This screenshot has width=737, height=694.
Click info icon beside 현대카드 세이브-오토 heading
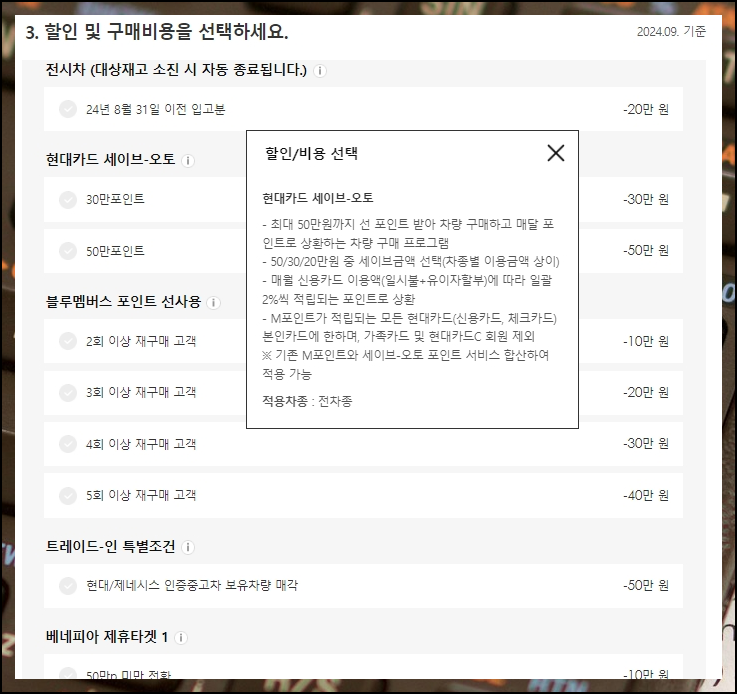[x=188, y=161]
